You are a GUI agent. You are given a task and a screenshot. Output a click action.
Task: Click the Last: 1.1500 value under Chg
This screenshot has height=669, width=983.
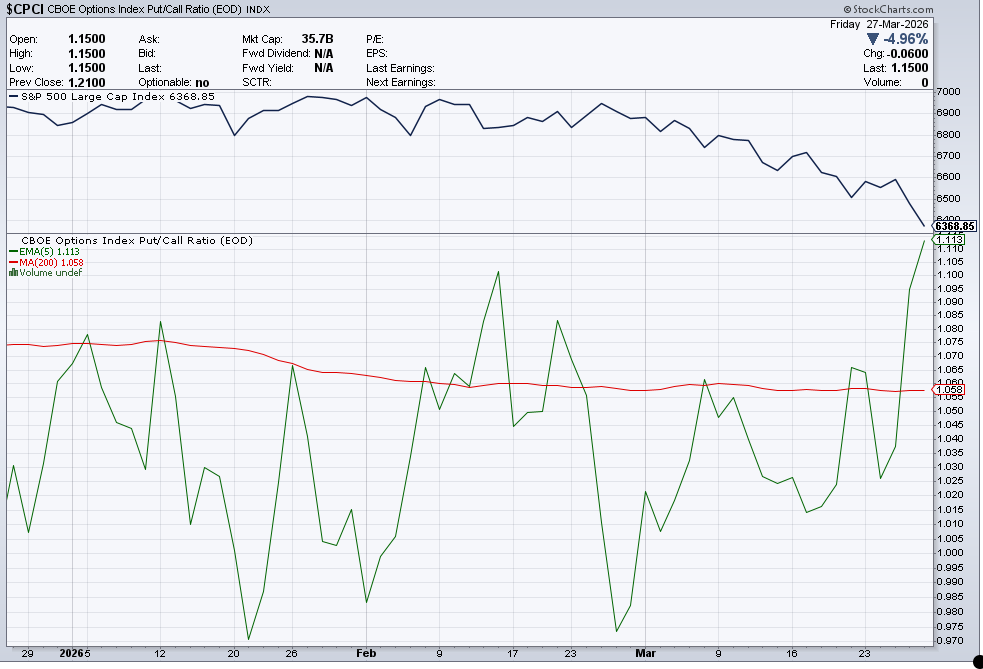896,68
